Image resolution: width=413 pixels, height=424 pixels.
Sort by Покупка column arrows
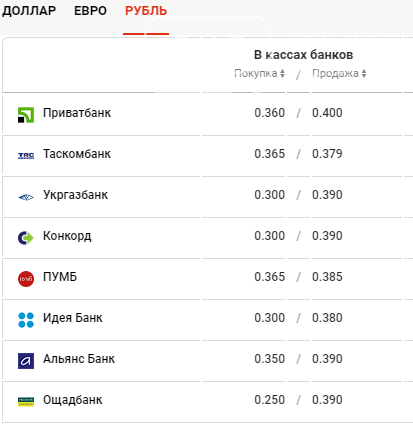click(282, 73)
